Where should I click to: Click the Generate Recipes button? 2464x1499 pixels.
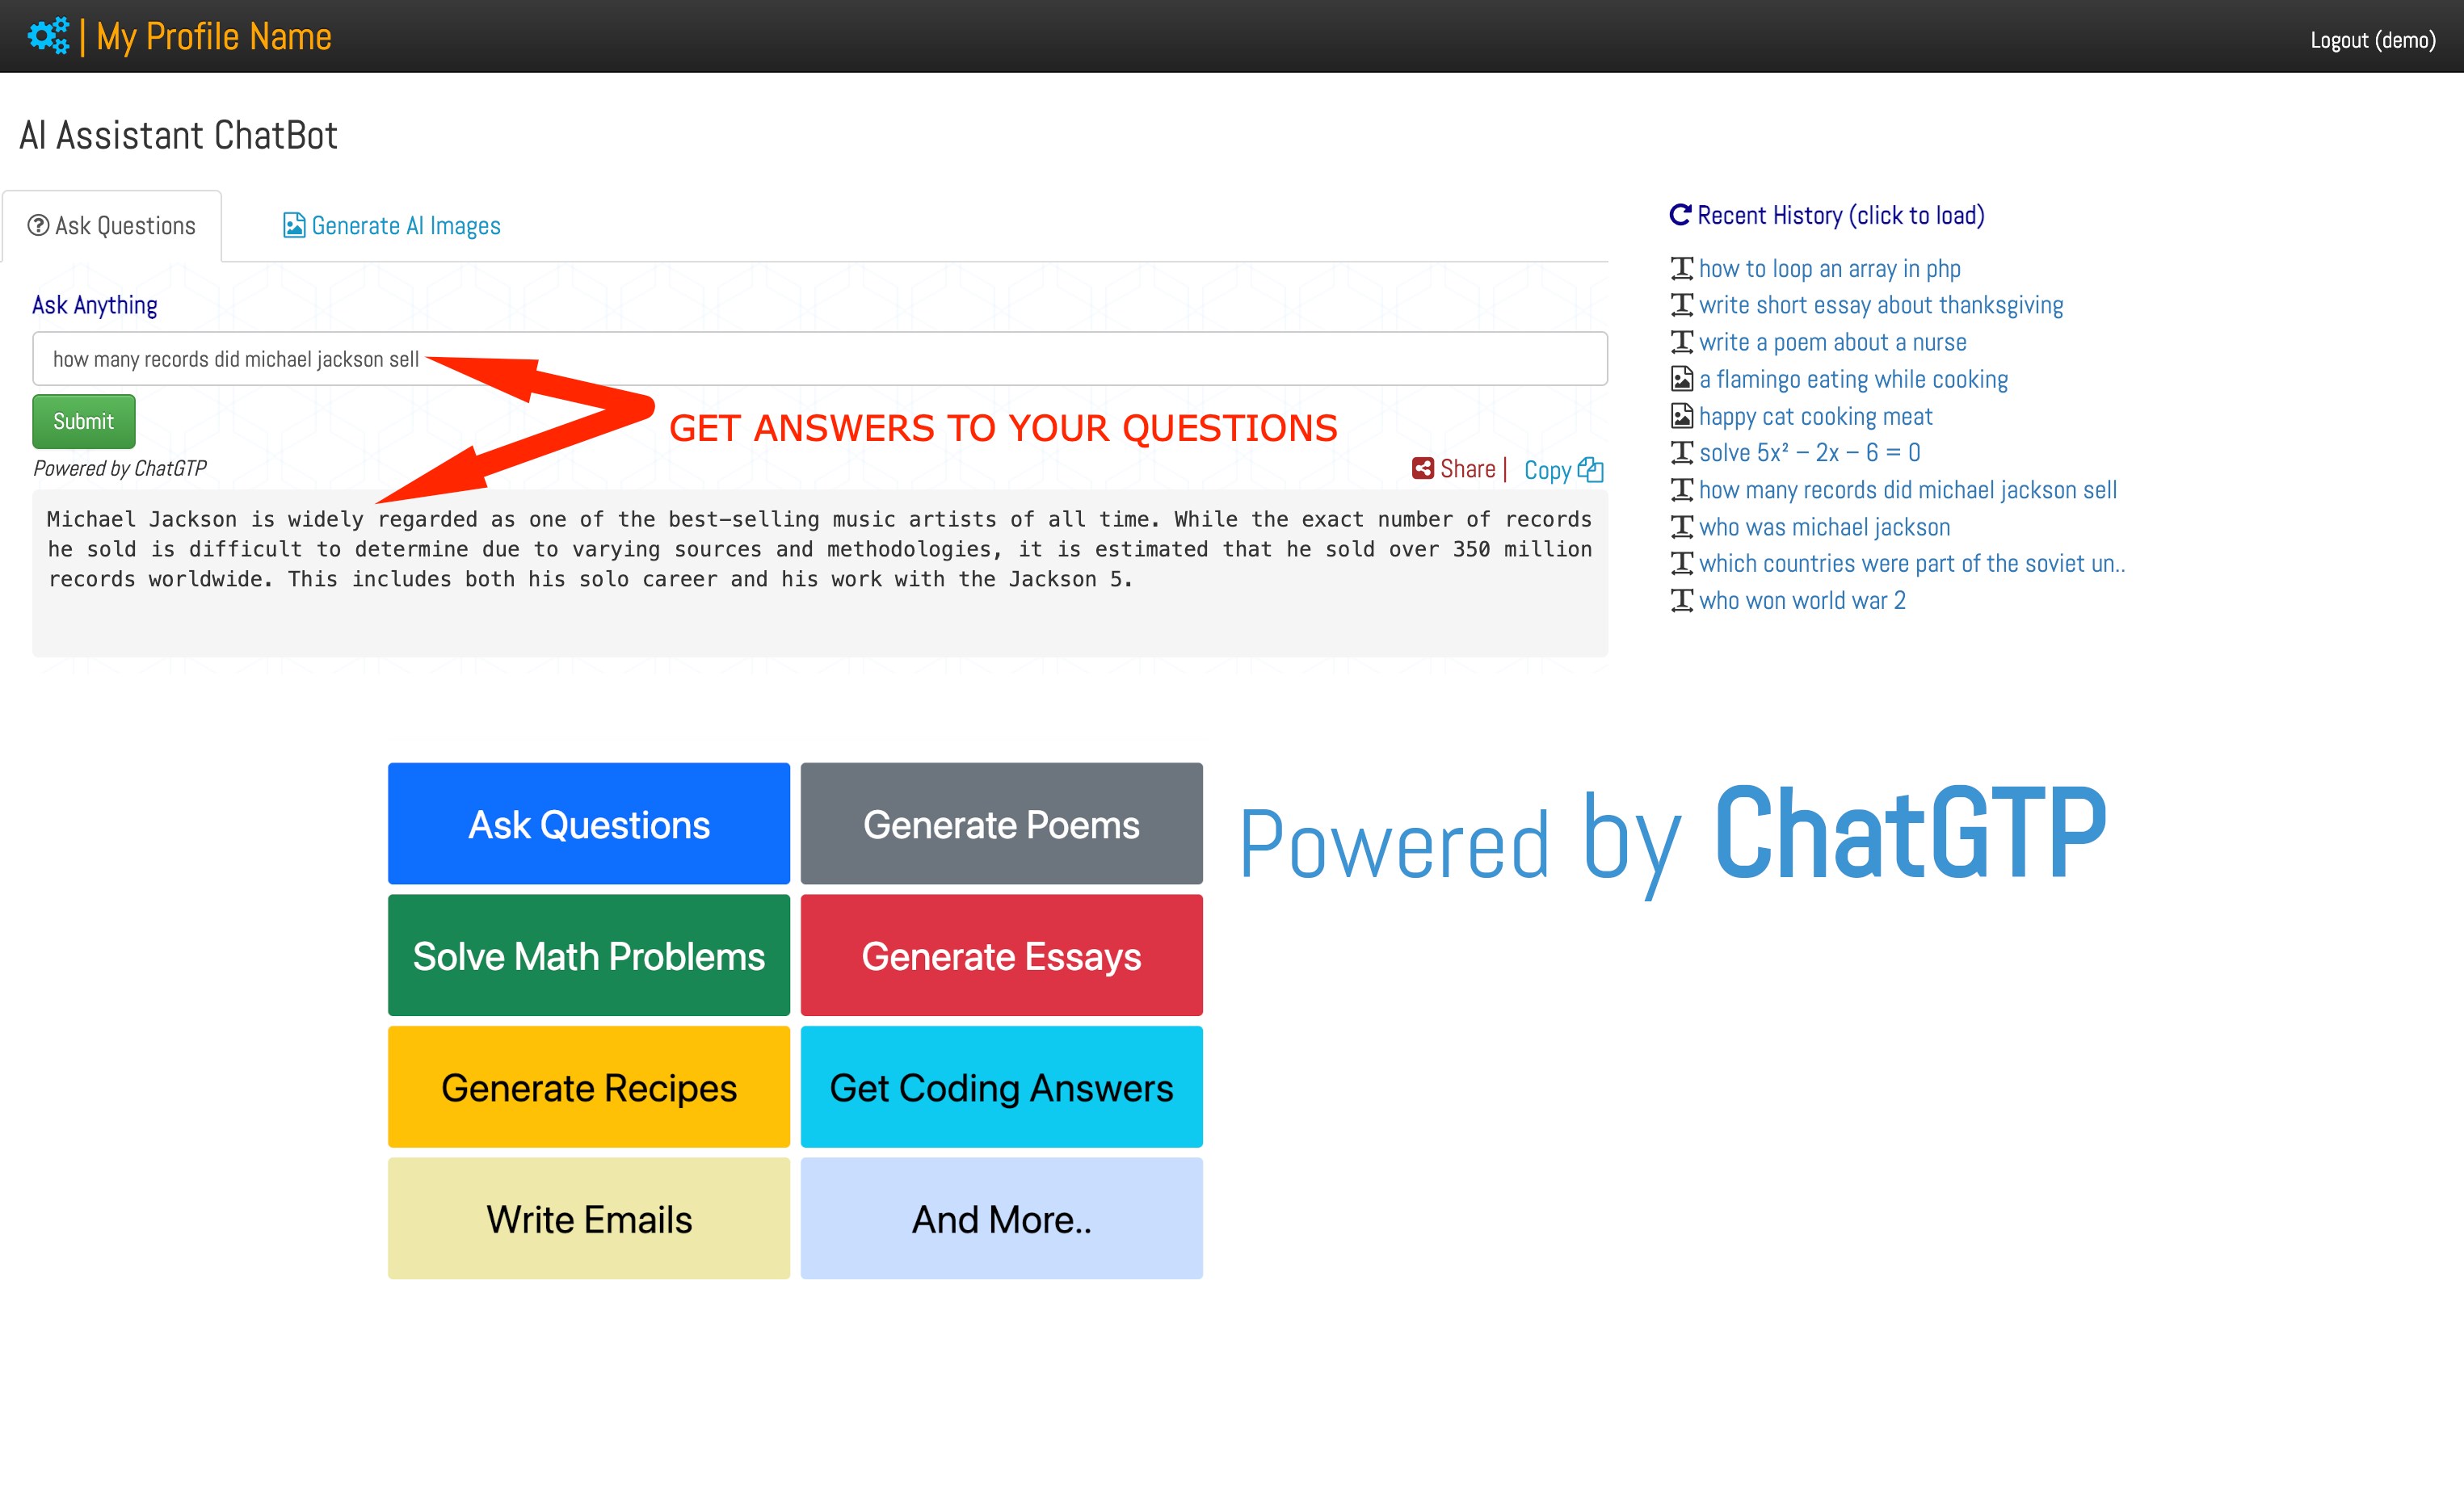588,1085
